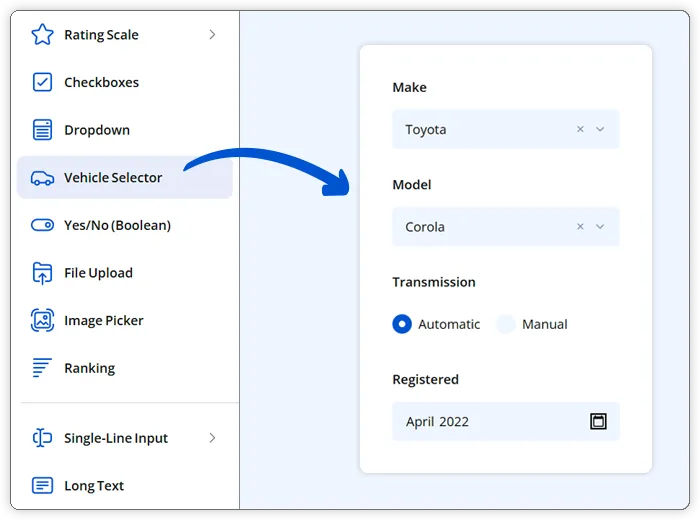
Task: Expand the Rating Scale submenu chevron
Action: point(212,35)
